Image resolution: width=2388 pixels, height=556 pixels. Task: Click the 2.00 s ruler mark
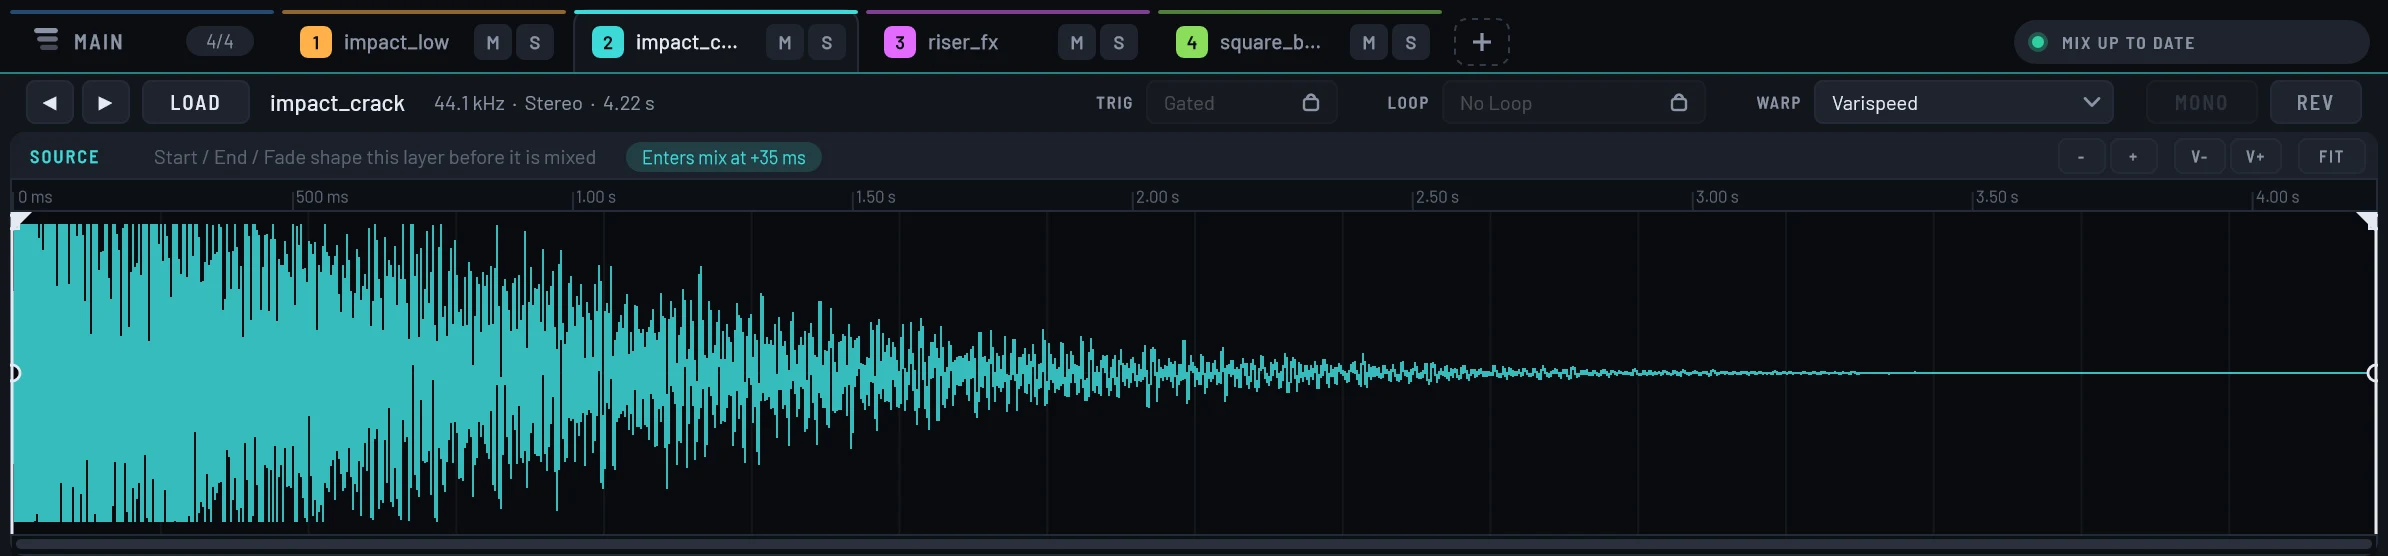pos(1157,197)
